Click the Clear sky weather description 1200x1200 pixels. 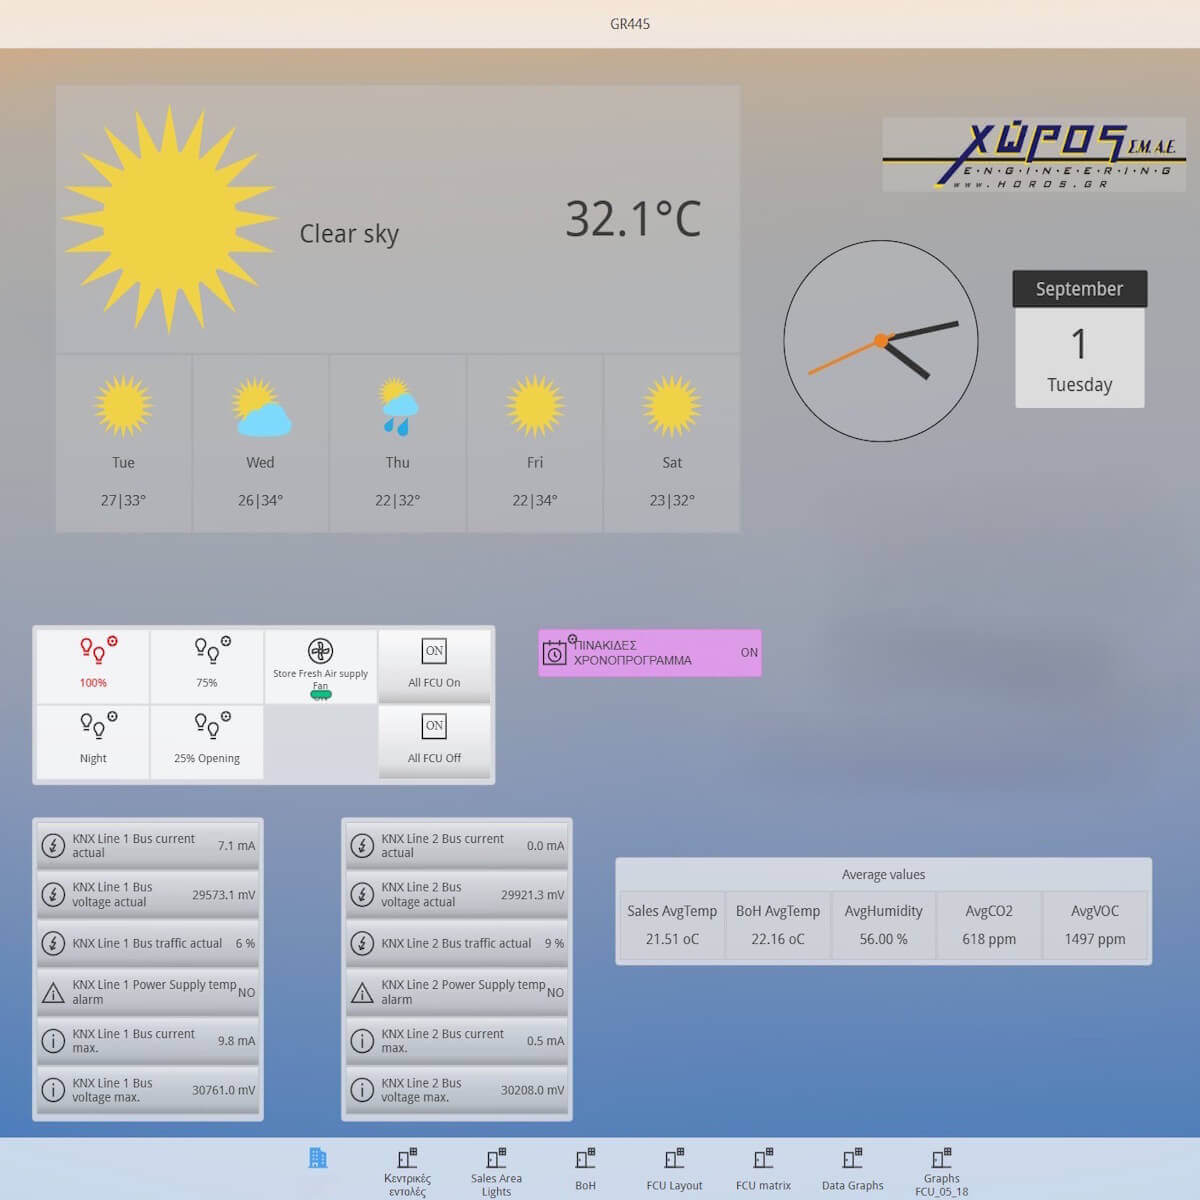pyautogui.click(x=349, y=234)
